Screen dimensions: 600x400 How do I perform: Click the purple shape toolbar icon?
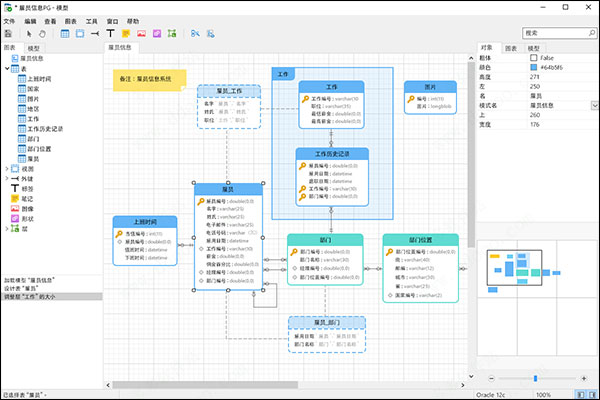click(157, 34)
